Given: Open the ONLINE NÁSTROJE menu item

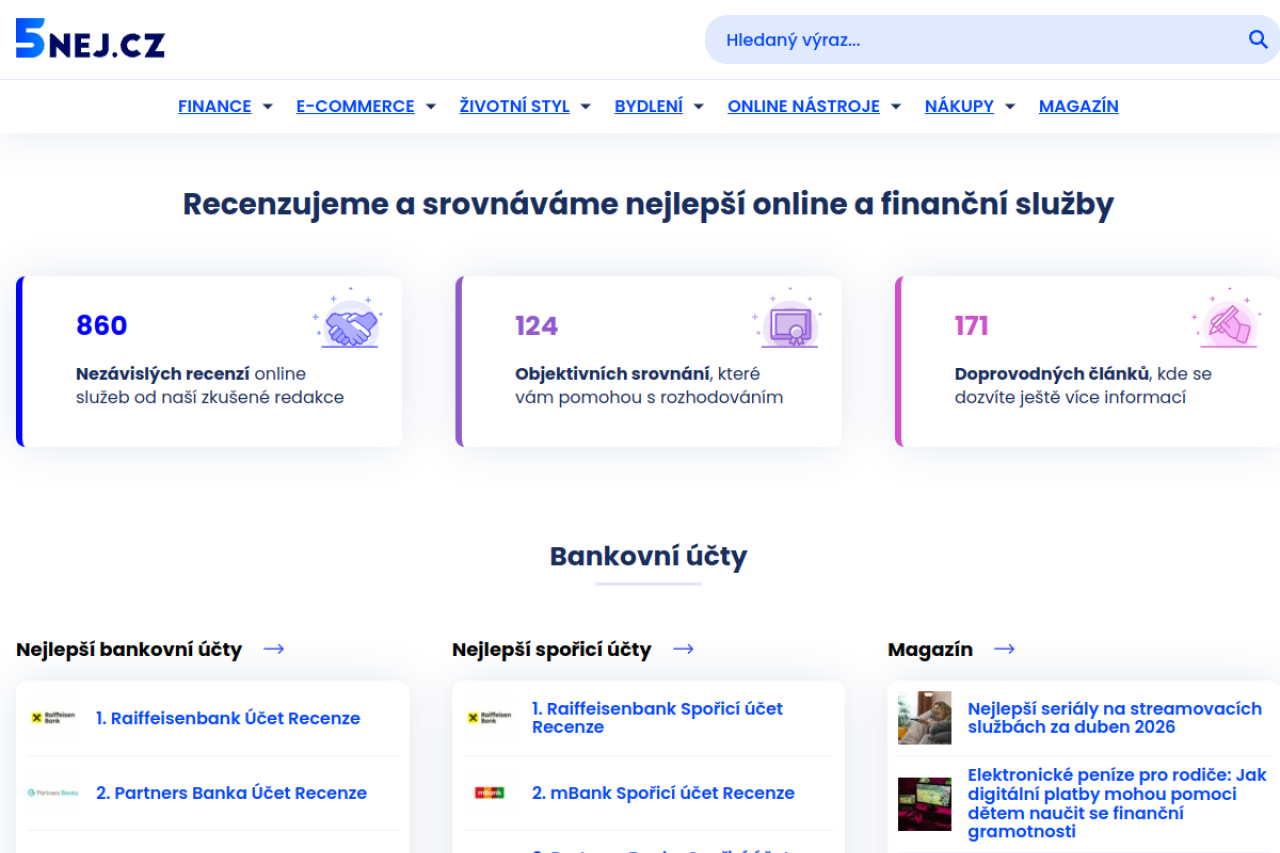Looking at the screenshot, I should pyautogui.click(x=804, y=106).
